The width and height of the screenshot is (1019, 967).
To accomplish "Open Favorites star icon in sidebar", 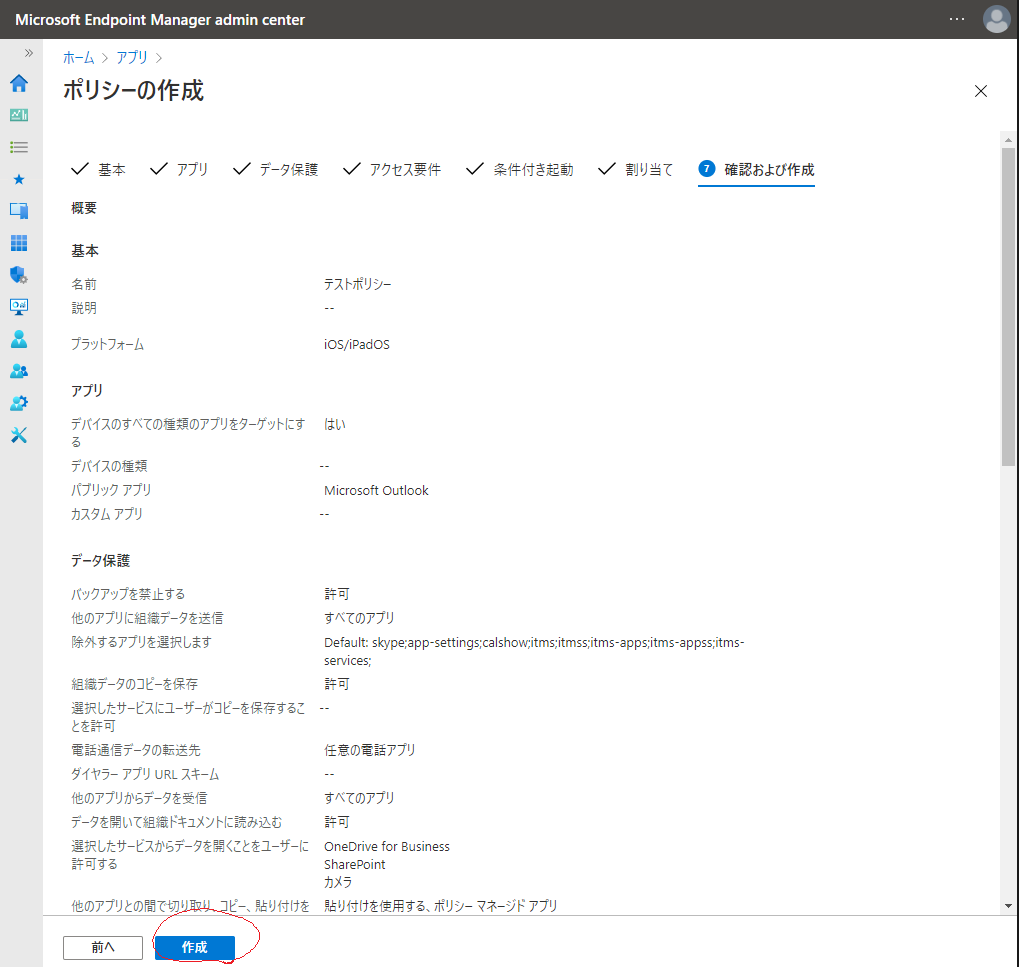I will coord(19,179).
